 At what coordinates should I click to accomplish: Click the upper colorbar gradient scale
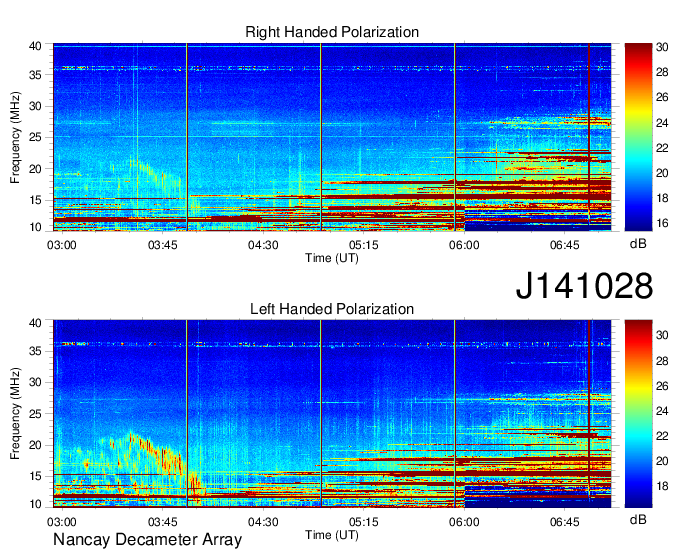pyautogui.click(x=638, y=137)
